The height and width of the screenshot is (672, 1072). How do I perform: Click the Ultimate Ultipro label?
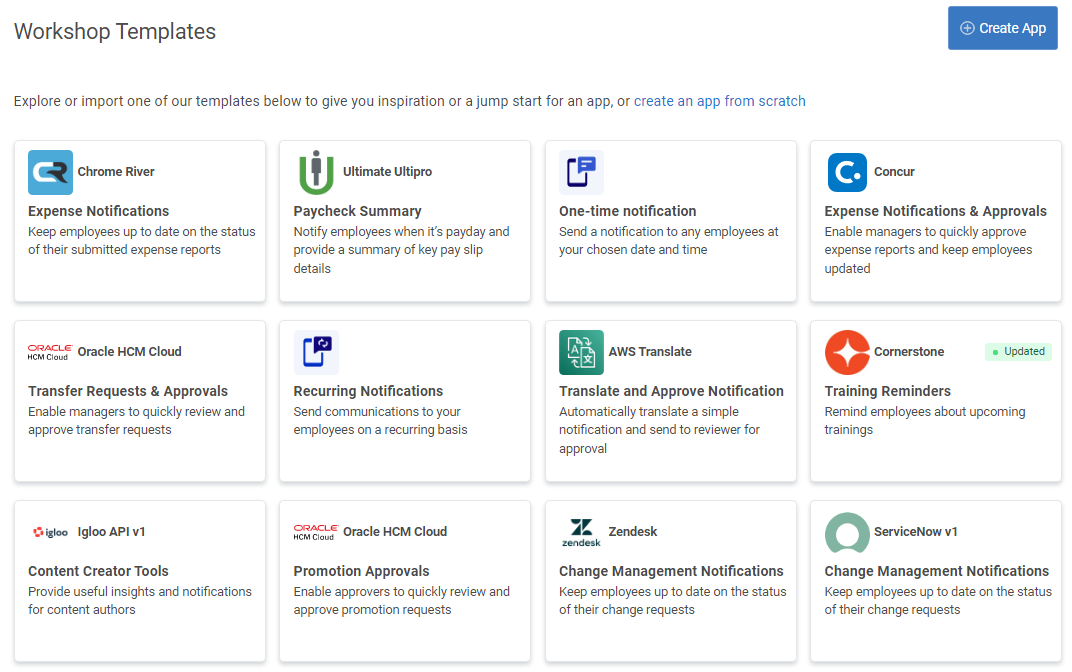[388, 172]
